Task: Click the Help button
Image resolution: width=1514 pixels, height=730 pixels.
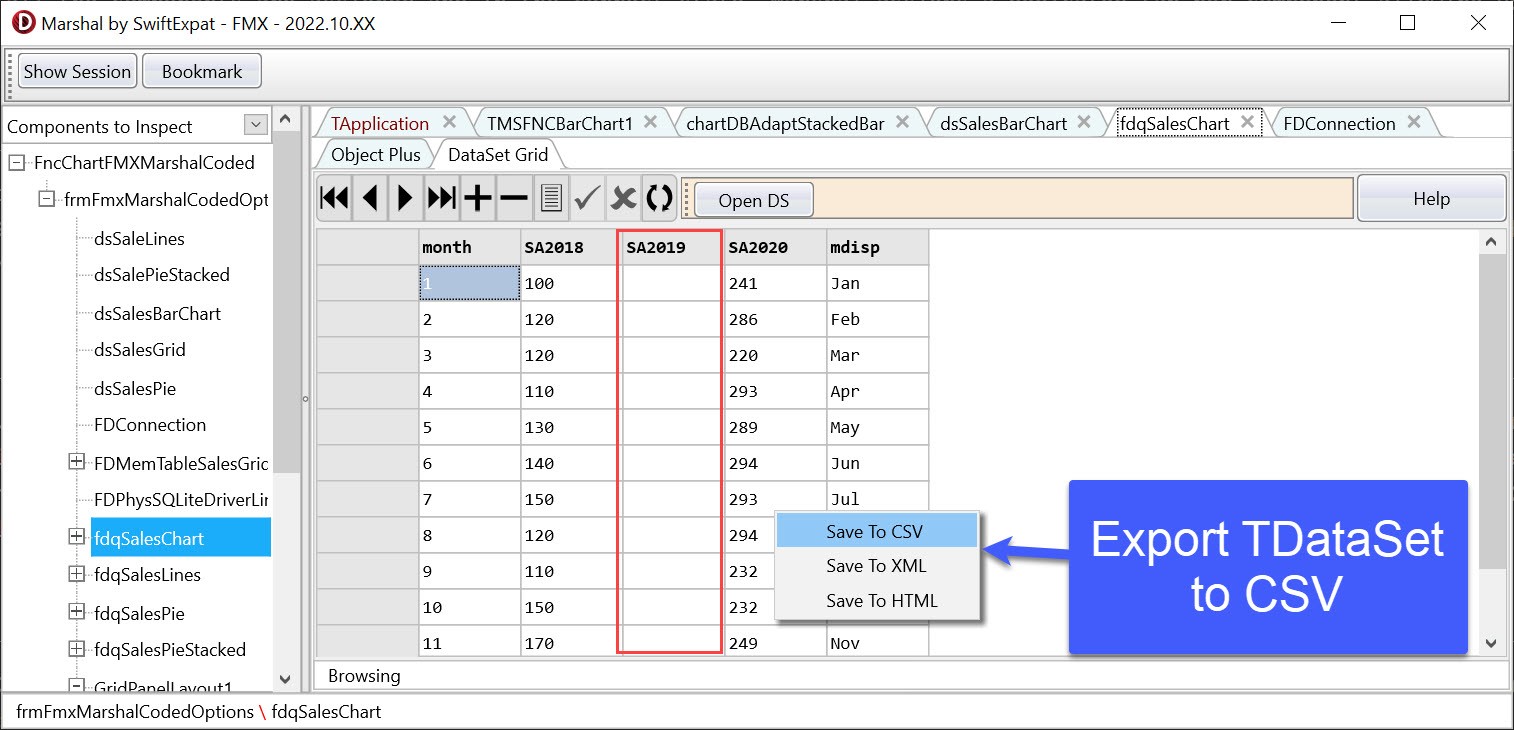Action: (x=1431, y=198)
